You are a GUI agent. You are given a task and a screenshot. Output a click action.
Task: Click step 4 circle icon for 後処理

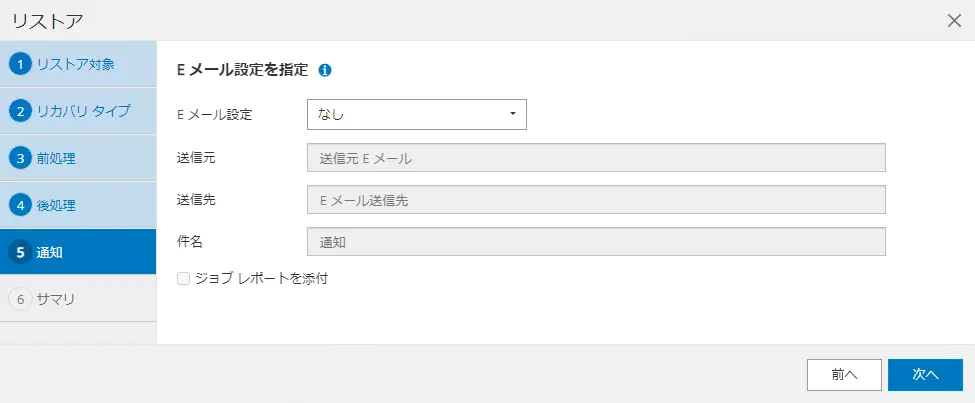pyautogui.click(x=21, y=205)
